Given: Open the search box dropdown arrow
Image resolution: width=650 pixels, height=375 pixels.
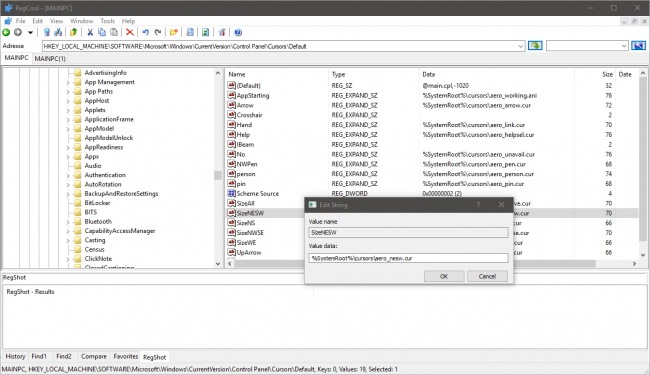Looking at the screenshot, I should pyautogui.click(x=624, y=46).
